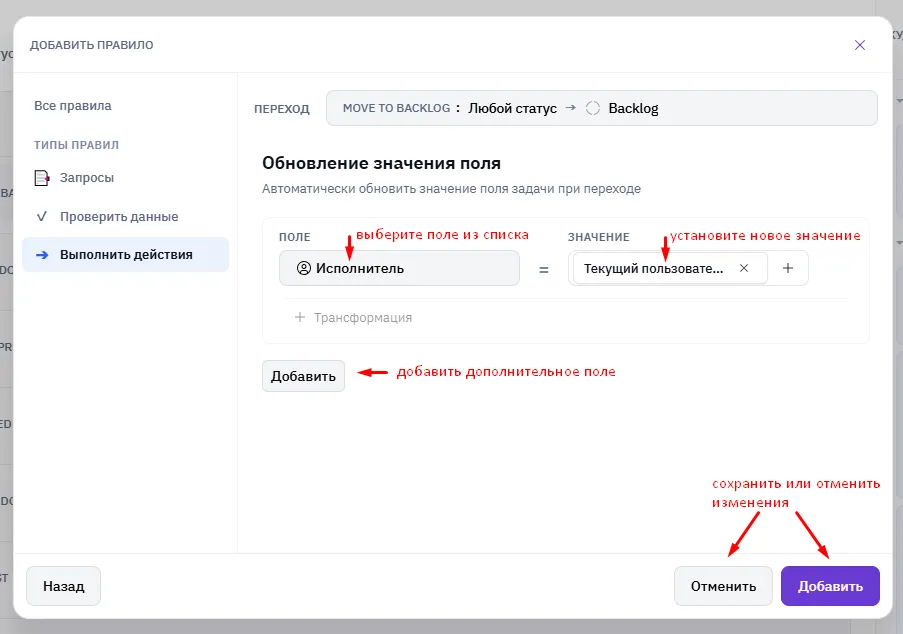The image size is (903, 634).
Task: Click the checkmark icon beside Проверить данные
Action: 41,217
